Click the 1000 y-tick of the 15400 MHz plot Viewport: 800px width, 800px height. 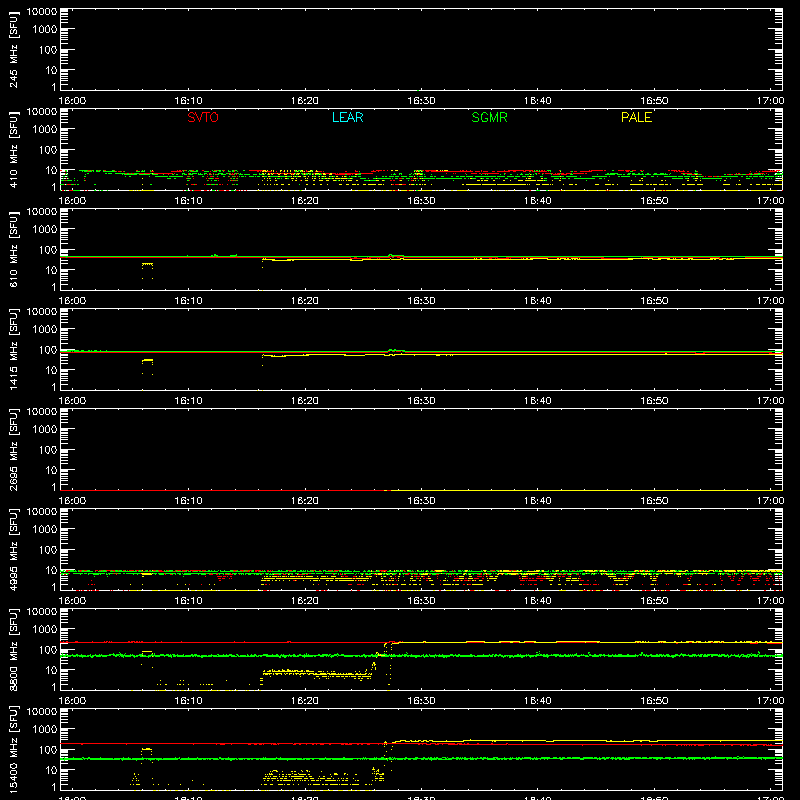click(x=44, y=730)
